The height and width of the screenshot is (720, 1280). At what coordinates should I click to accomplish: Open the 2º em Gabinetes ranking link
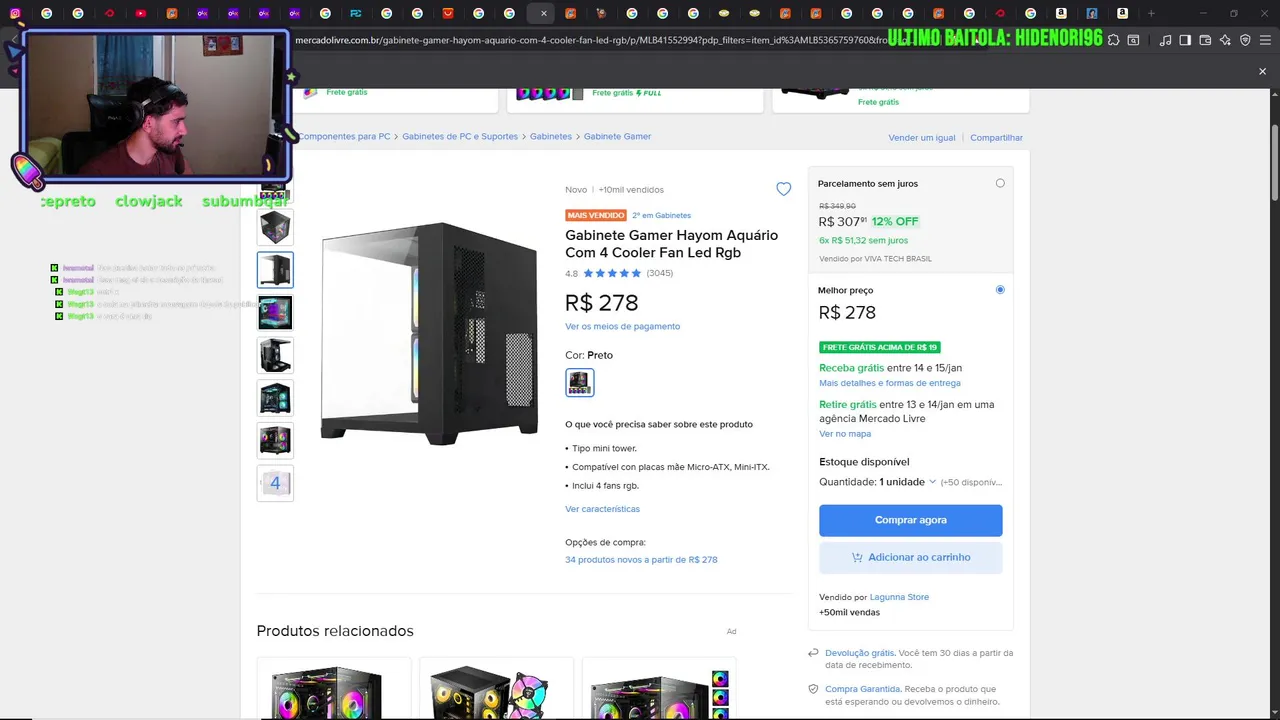pyautogui.click(x=661, y=215)
